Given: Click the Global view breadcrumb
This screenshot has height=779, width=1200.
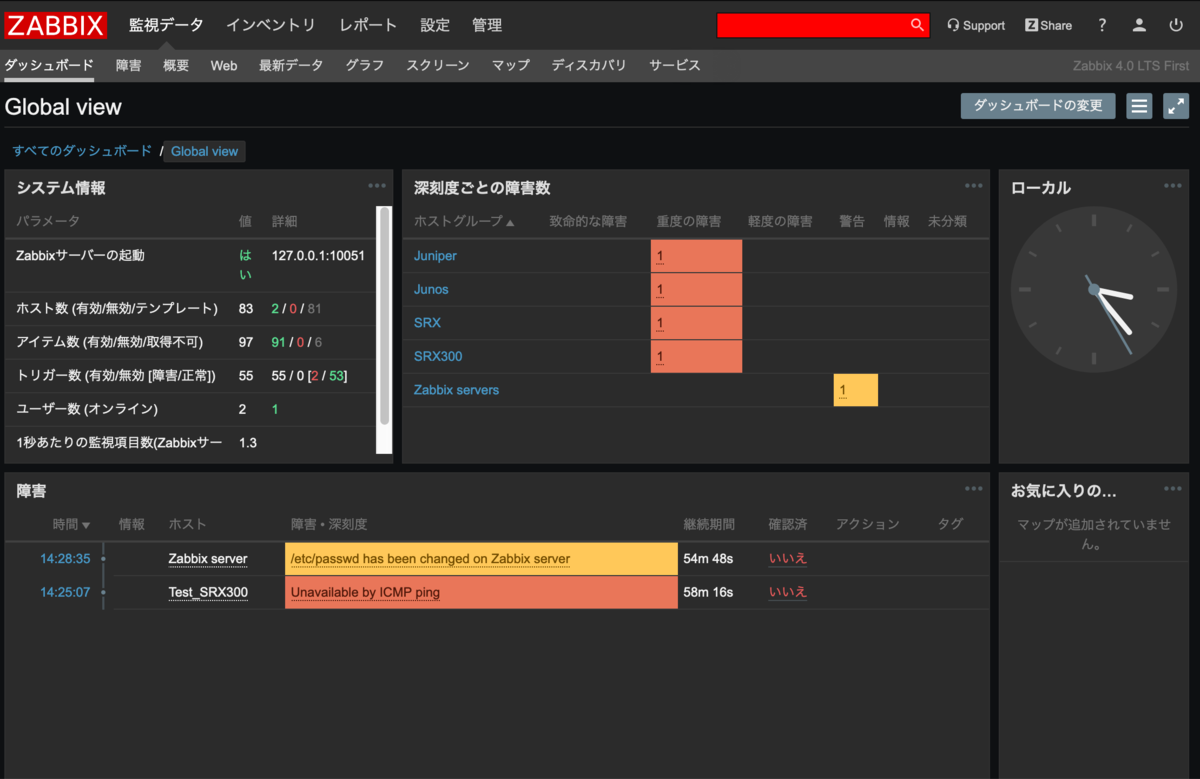Looking at the screenshot, I should (x=205, y=151).
